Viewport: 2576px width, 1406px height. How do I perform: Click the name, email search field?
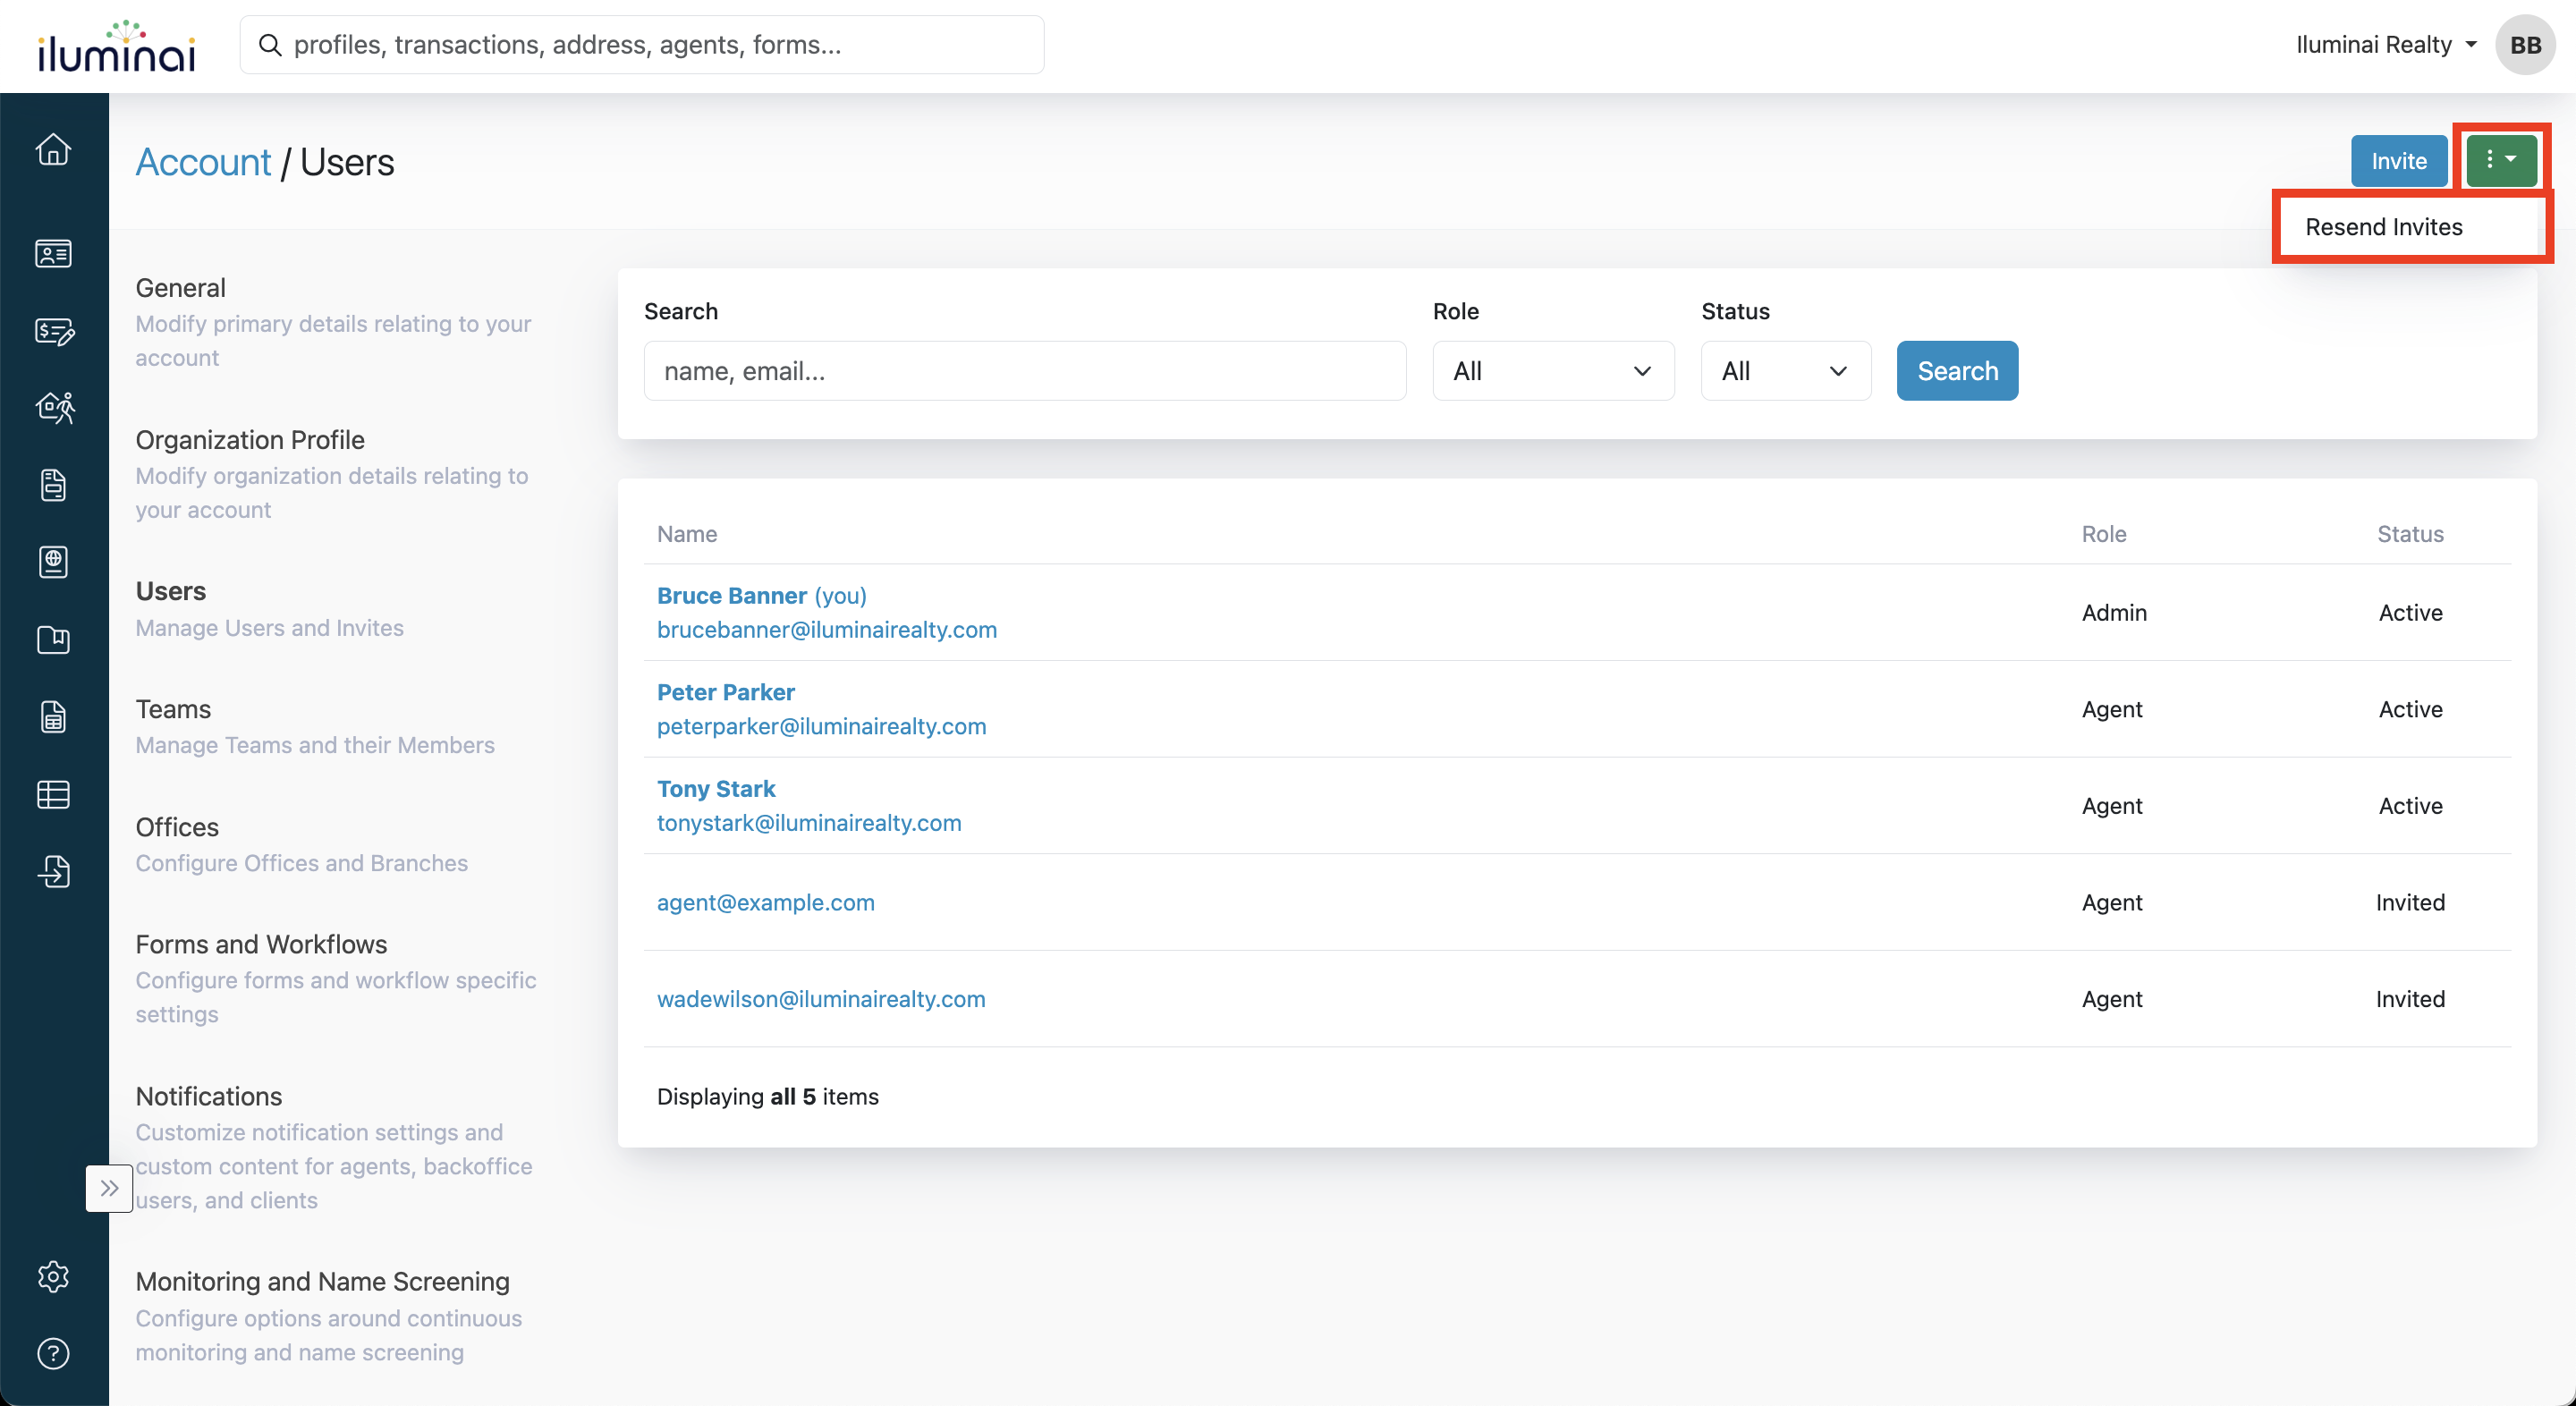[1024, 371]
